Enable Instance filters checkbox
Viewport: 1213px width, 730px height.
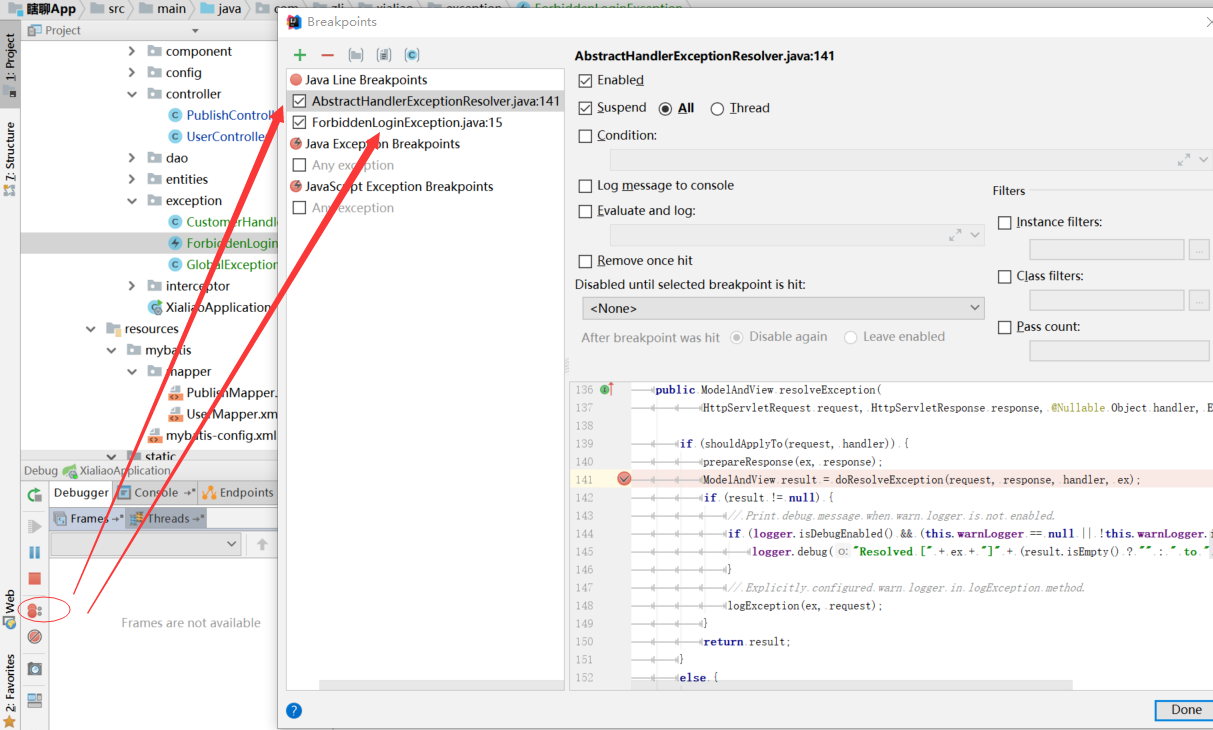pos(1005,223)
